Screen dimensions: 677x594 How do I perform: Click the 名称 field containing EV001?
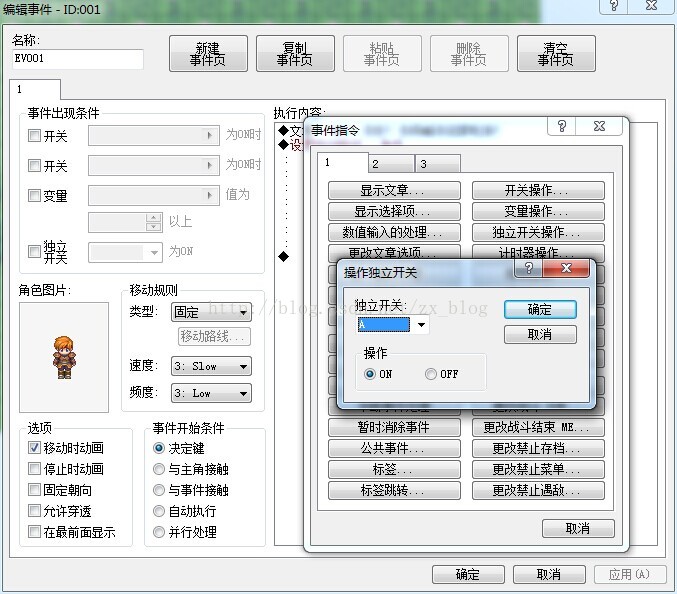[78, 59]
